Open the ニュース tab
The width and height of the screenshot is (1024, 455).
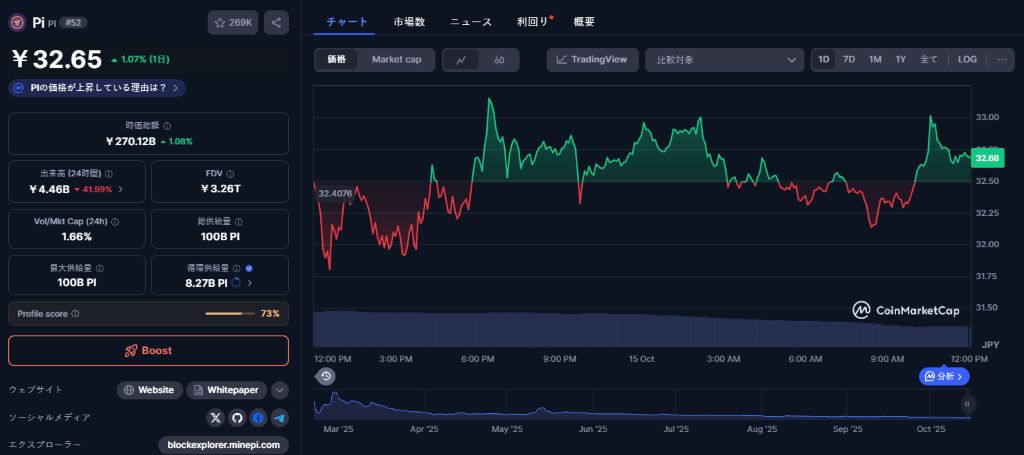tap(470, 21)
